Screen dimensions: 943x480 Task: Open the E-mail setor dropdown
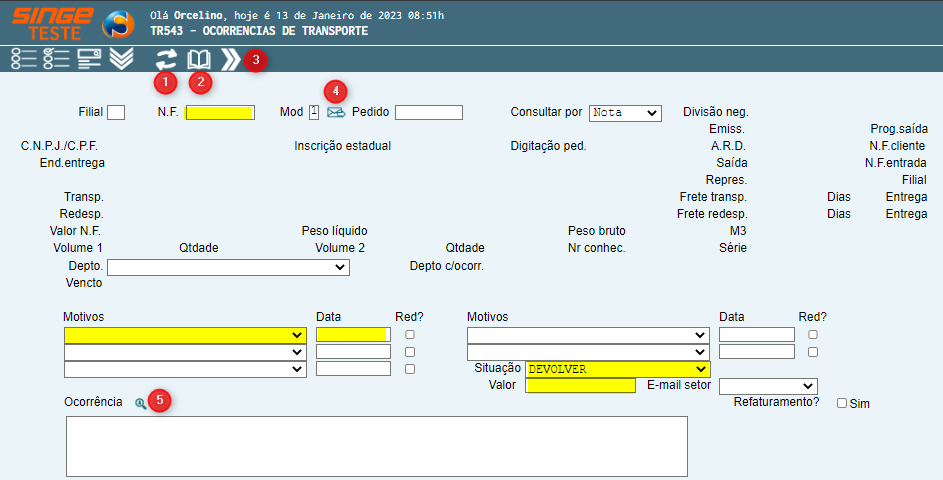pyautogui.click(x=769, y=386)
